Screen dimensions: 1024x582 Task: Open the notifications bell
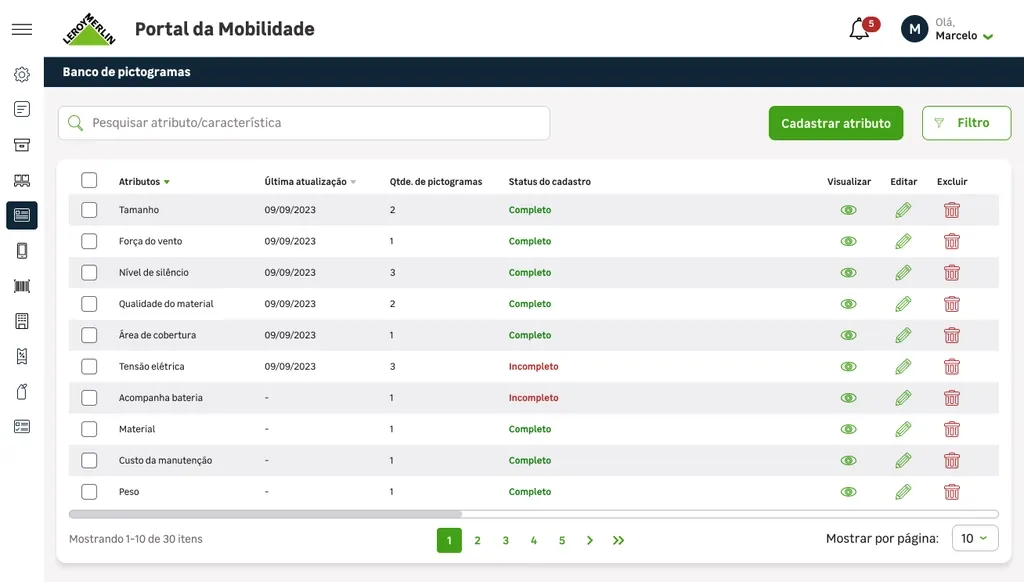tap(859, 29)
